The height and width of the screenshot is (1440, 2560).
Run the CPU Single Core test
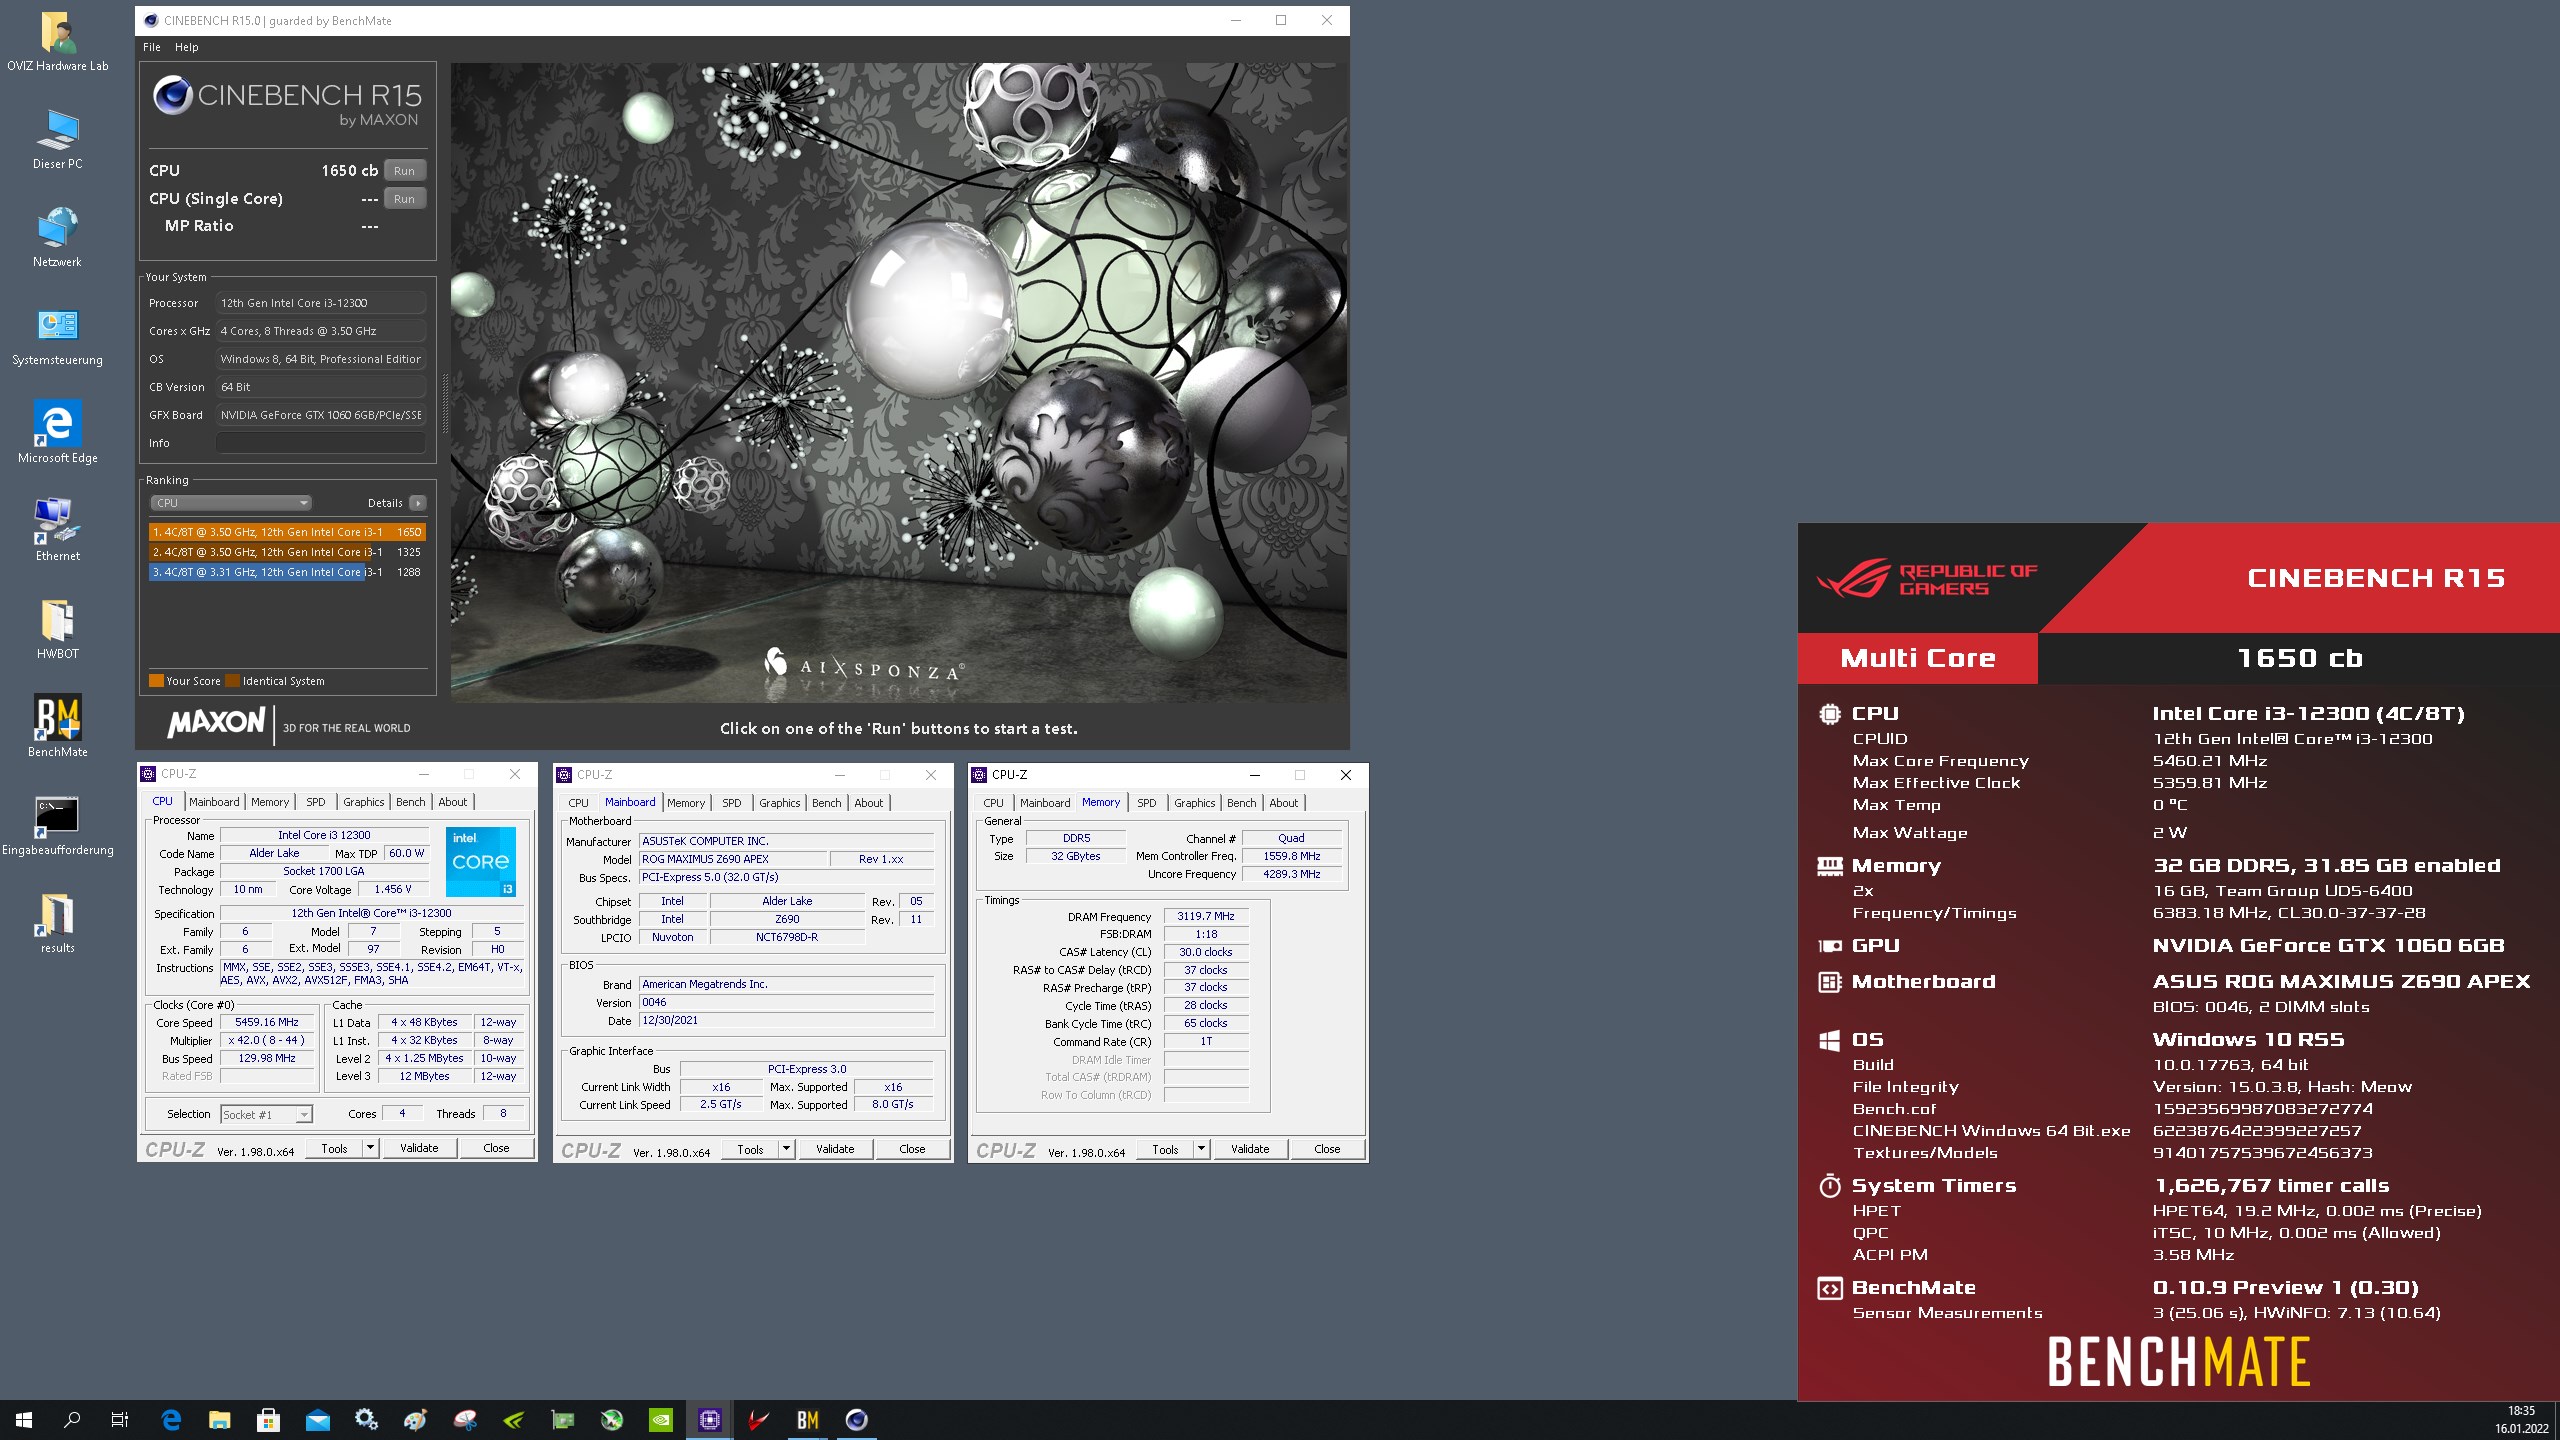click(x=404, y=199)
